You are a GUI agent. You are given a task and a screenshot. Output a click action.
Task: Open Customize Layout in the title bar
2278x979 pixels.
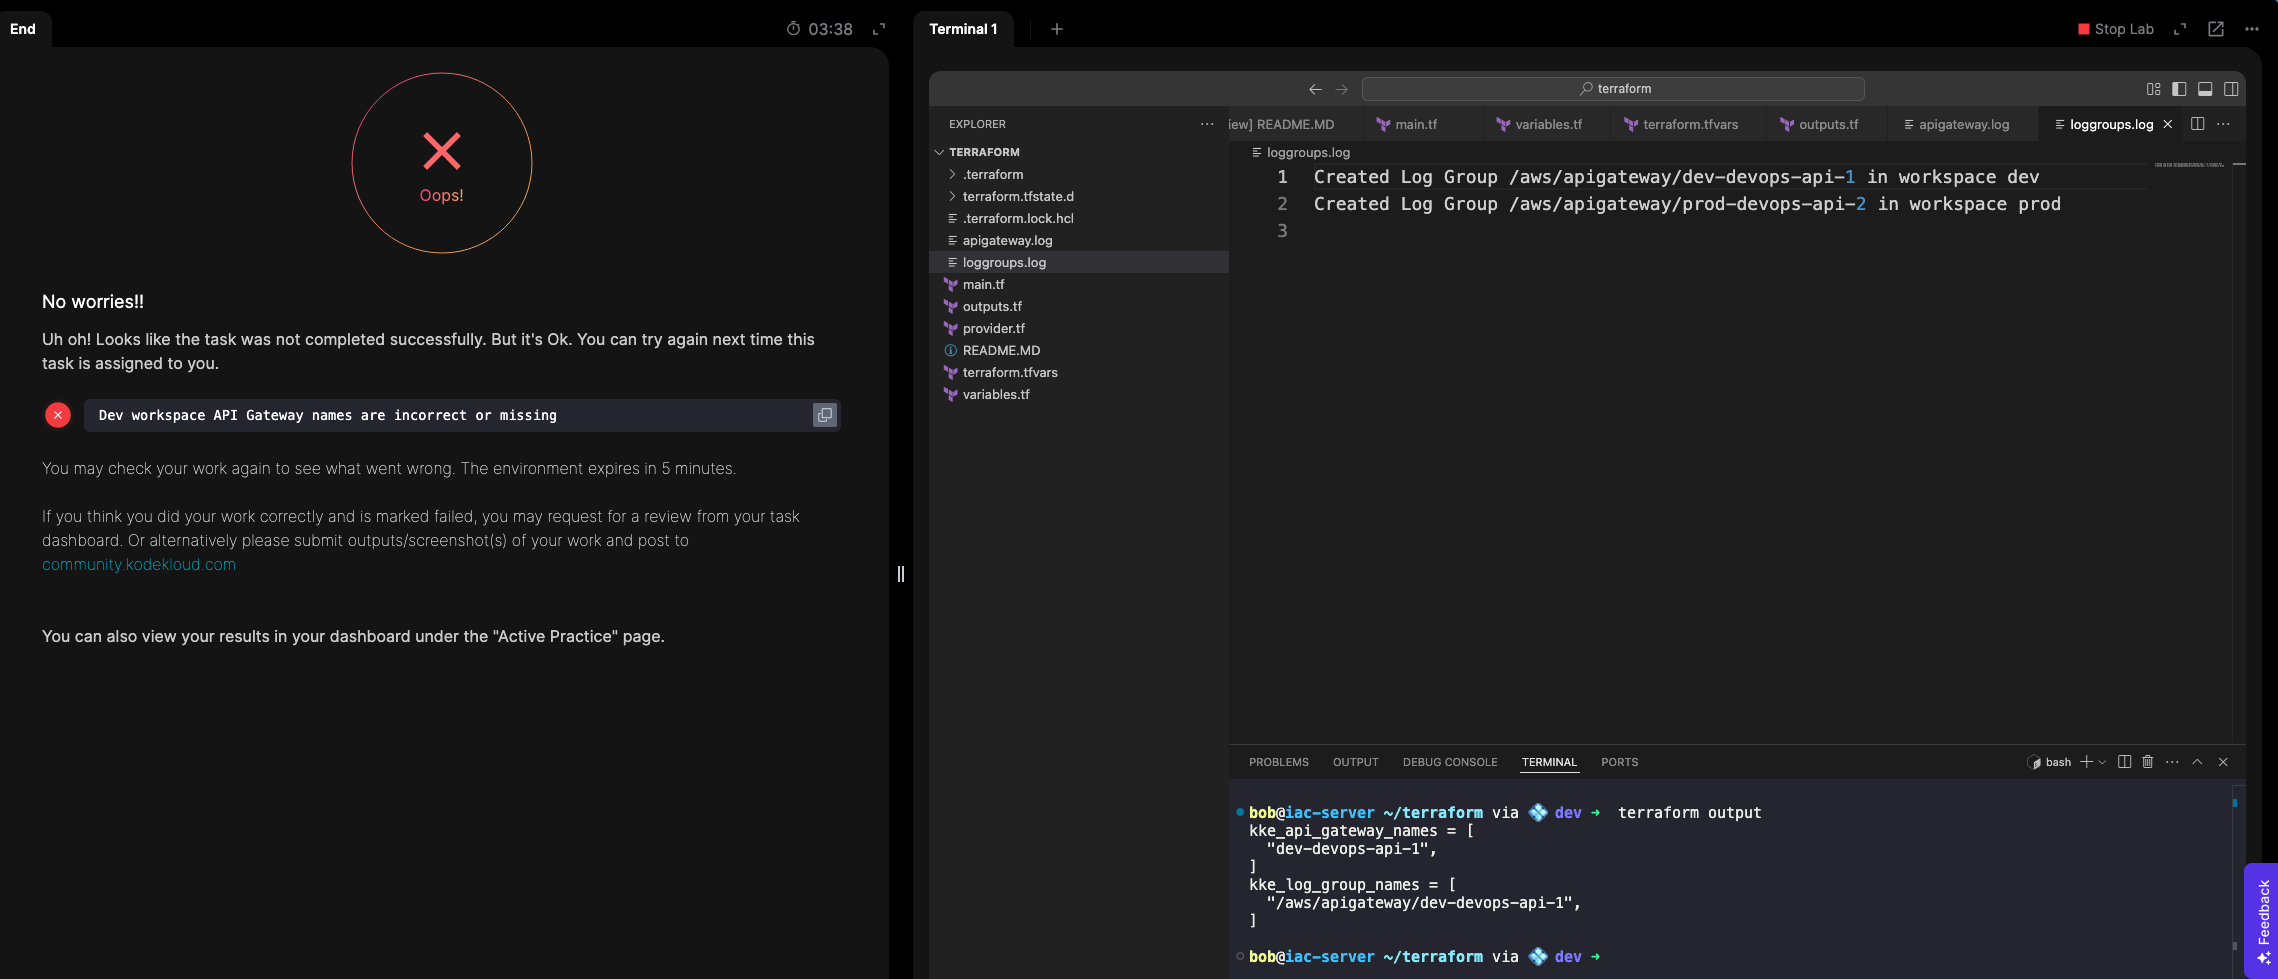[x=2153, y=89]
